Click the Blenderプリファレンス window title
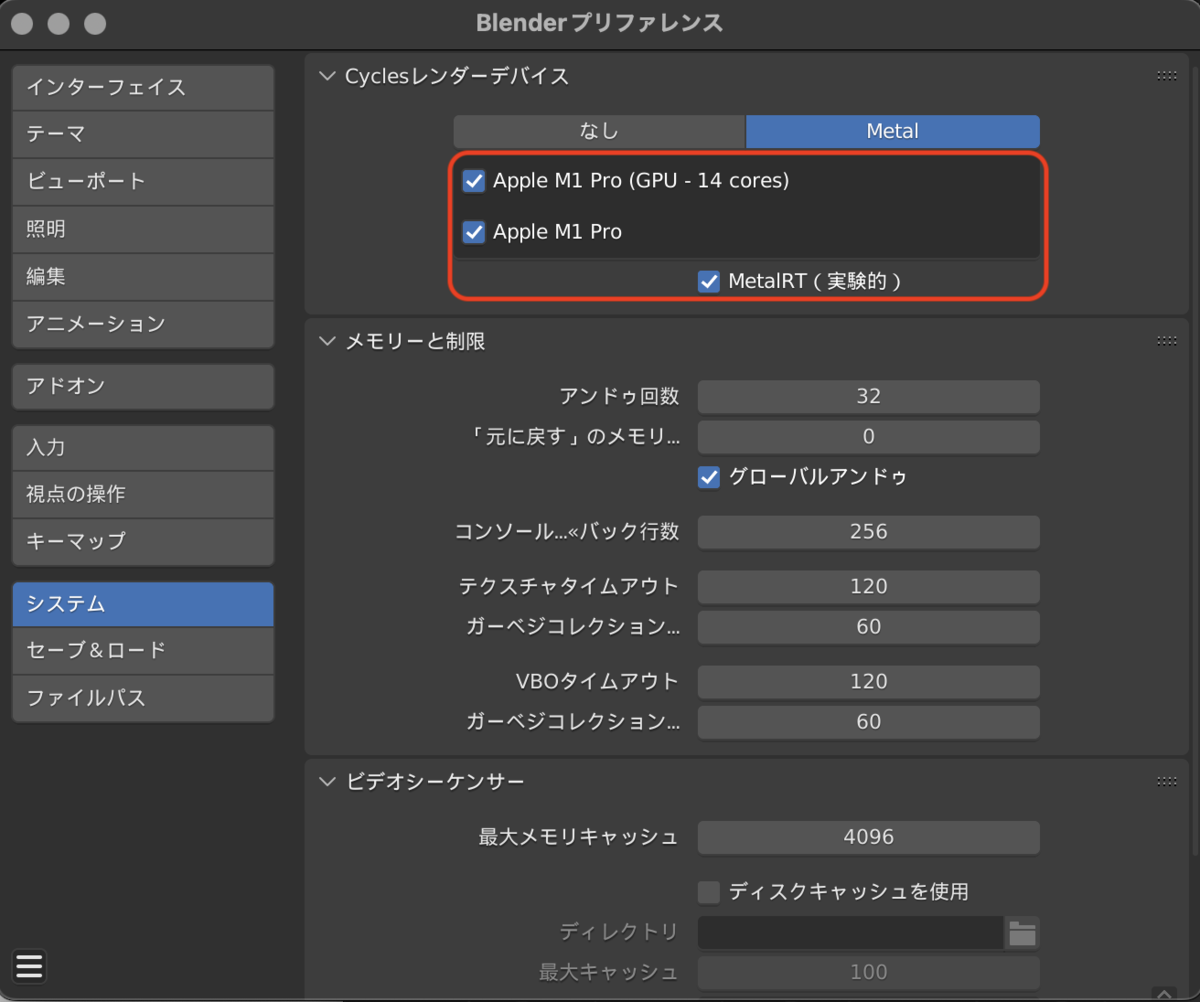Viewport: 1200px width, 1002px height. coord(600,23)
